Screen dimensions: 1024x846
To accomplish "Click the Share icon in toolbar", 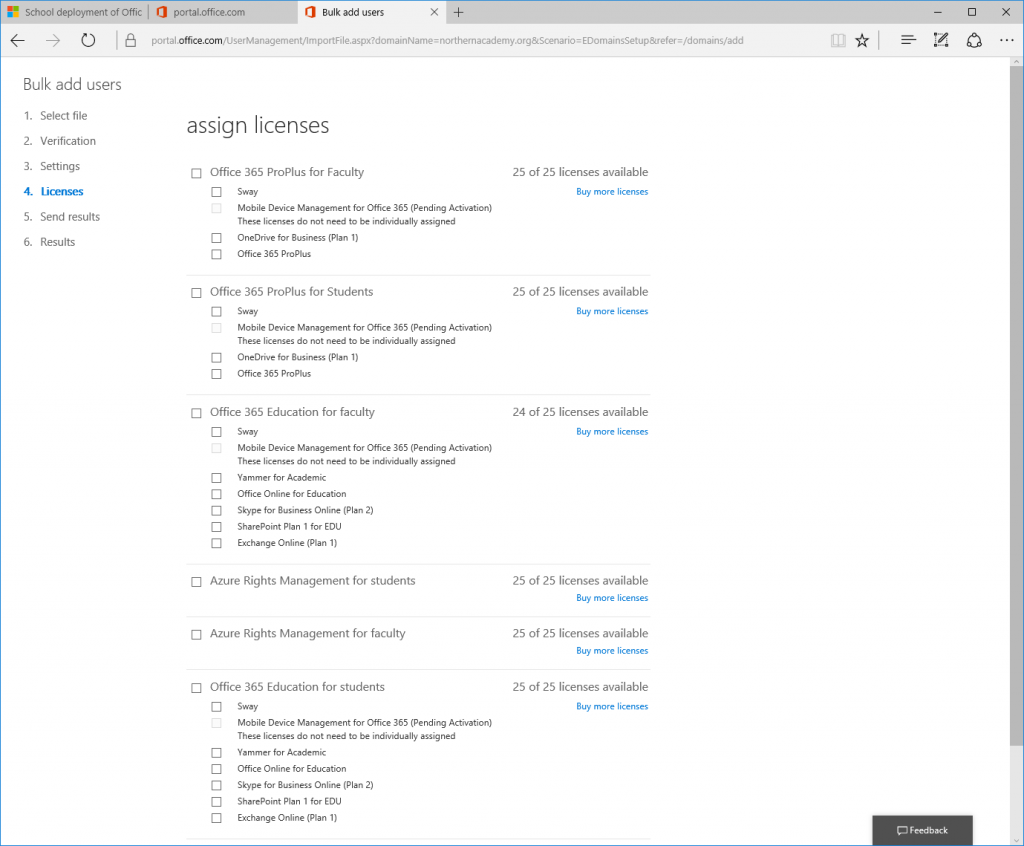I will [974, 41].
